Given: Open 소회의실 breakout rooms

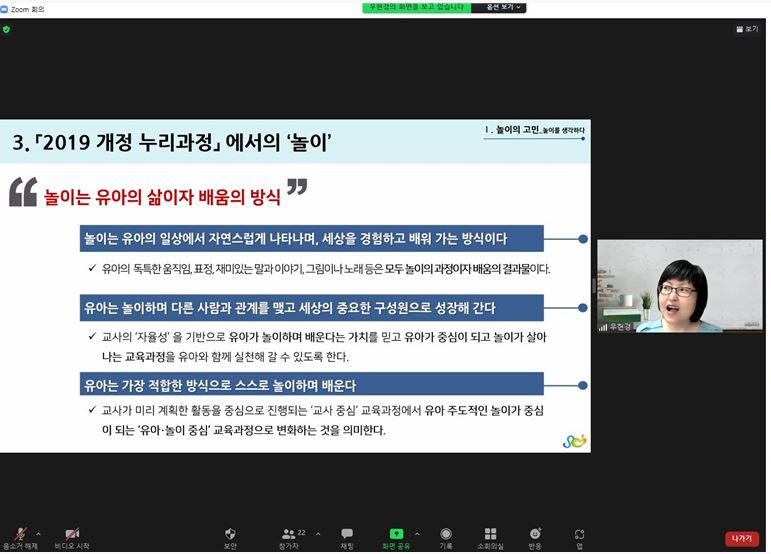Looking at the screenshot, I should pyautogui.click(x=490, y=536).
